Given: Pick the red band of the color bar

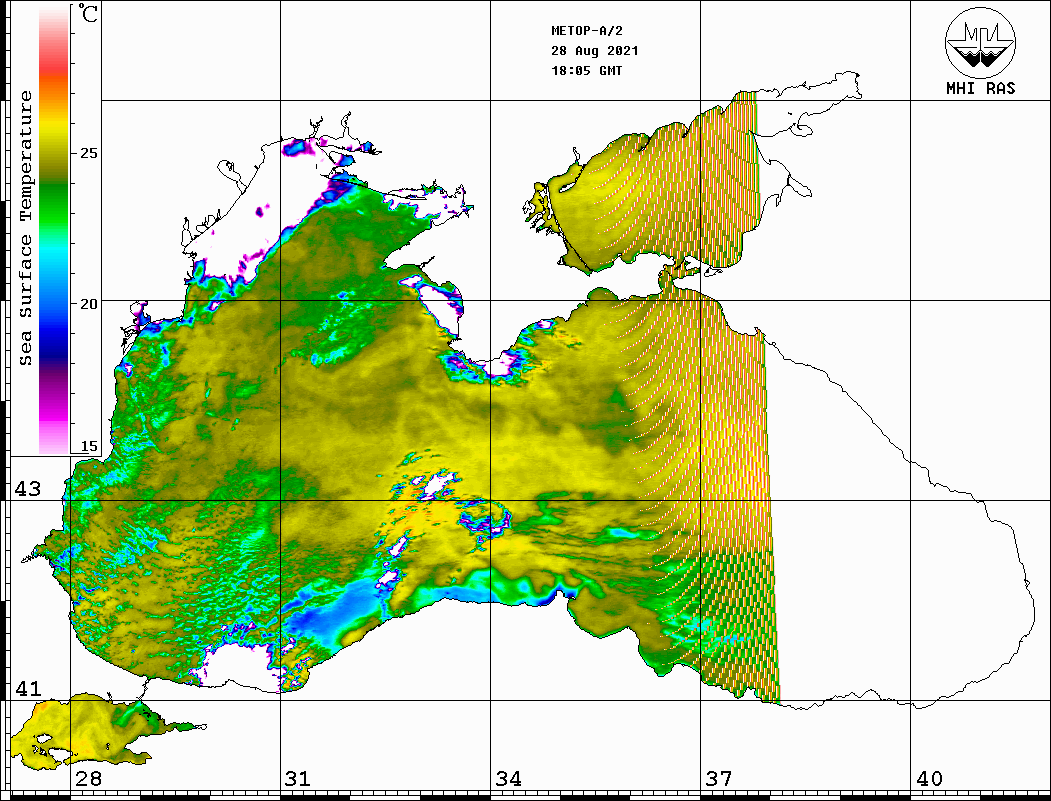Looking at the screenshot, I should tap(53, 65).
